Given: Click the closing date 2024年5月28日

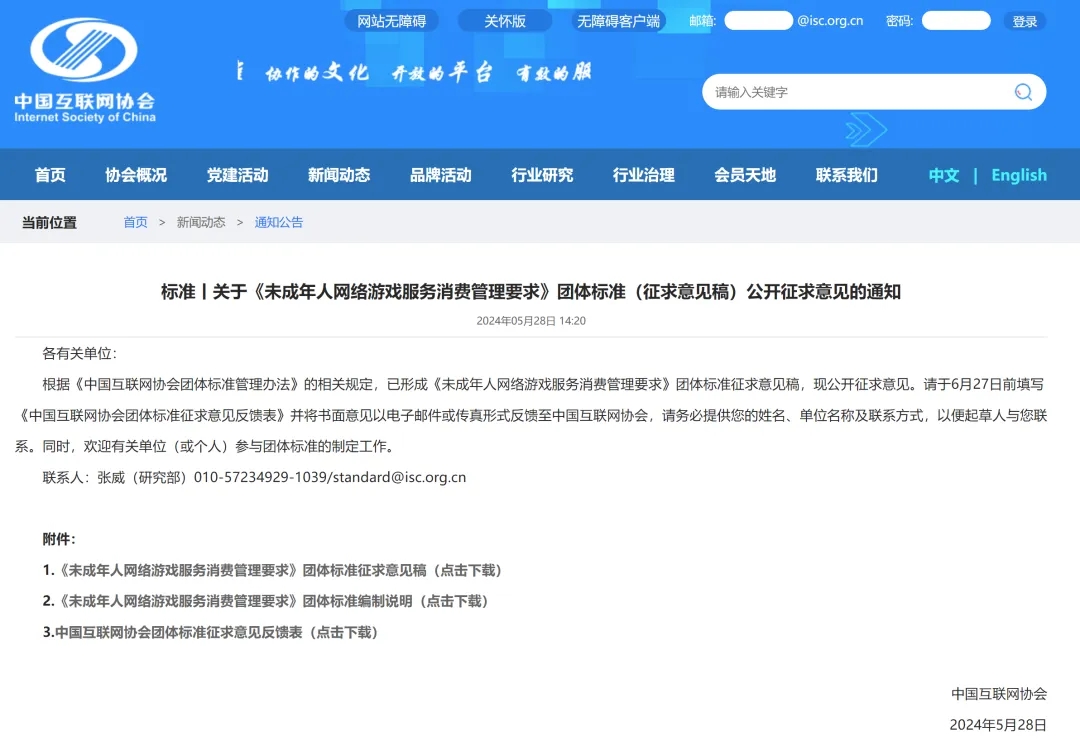Looking at the screenshot, I should click(998, 725).
